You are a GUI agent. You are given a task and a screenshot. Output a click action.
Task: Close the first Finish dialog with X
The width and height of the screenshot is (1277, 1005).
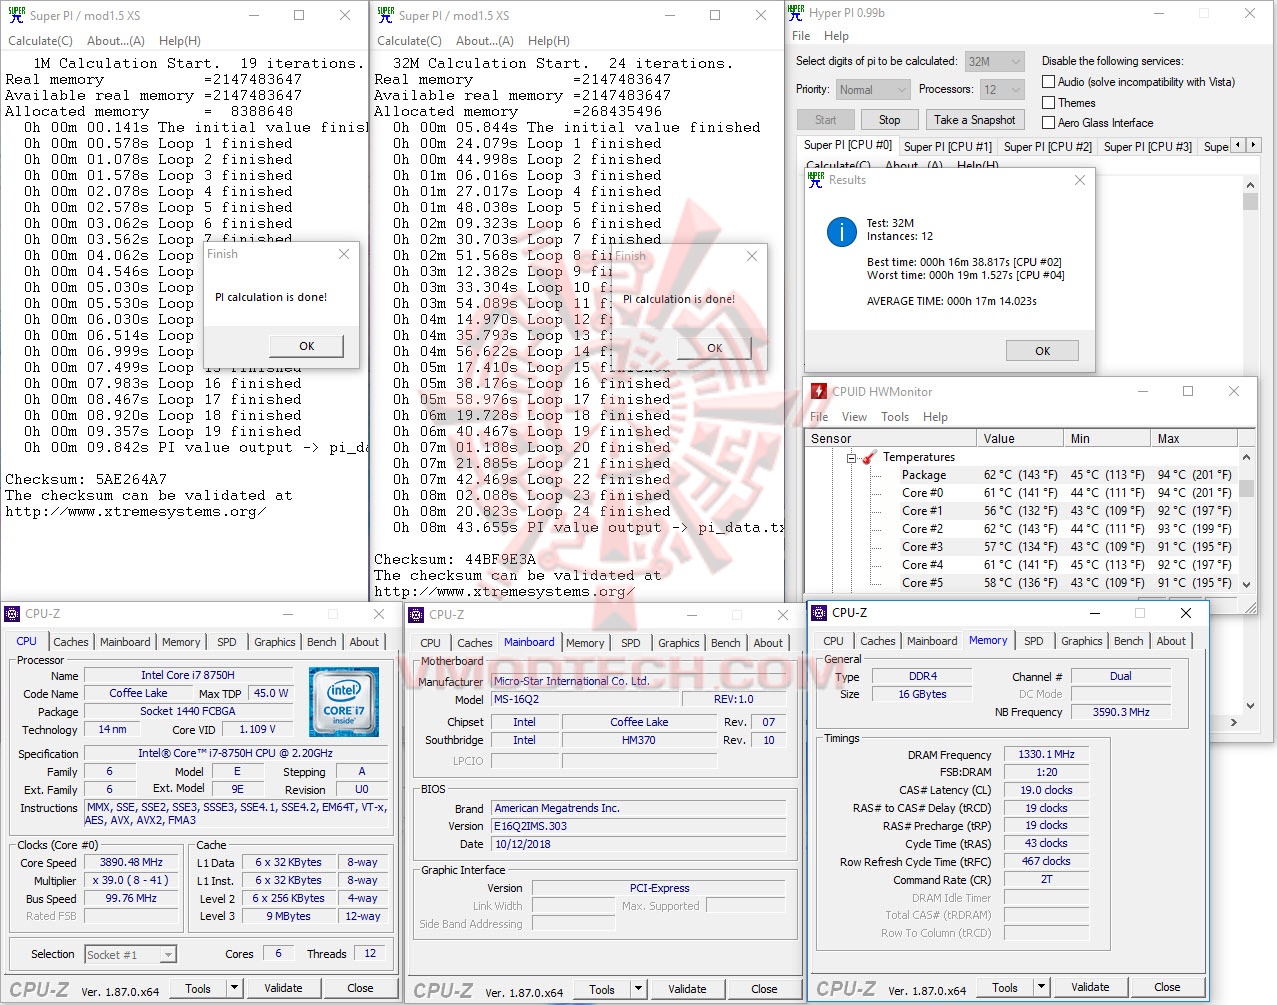click(x=344, y=254)
